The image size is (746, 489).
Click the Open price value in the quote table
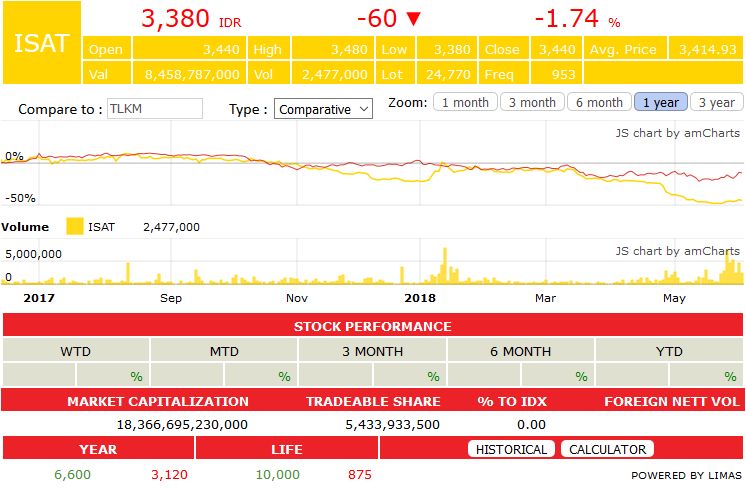(189, 49)
